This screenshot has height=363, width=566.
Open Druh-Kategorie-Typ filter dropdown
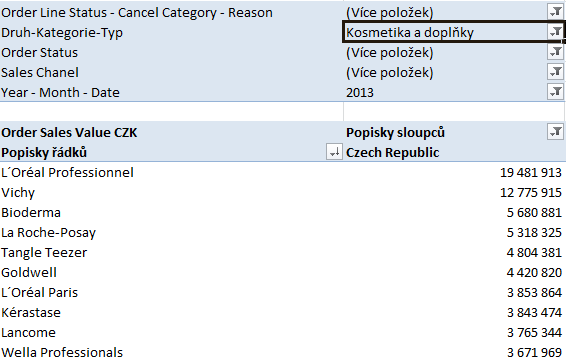pyautogui.click(x=555, y=32)
